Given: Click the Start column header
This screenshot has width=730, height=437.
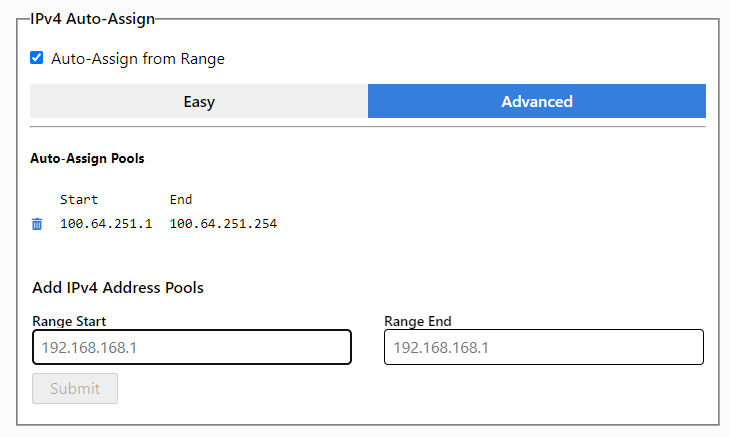Looking at the screenshot, I should click(x=79, y=200).
